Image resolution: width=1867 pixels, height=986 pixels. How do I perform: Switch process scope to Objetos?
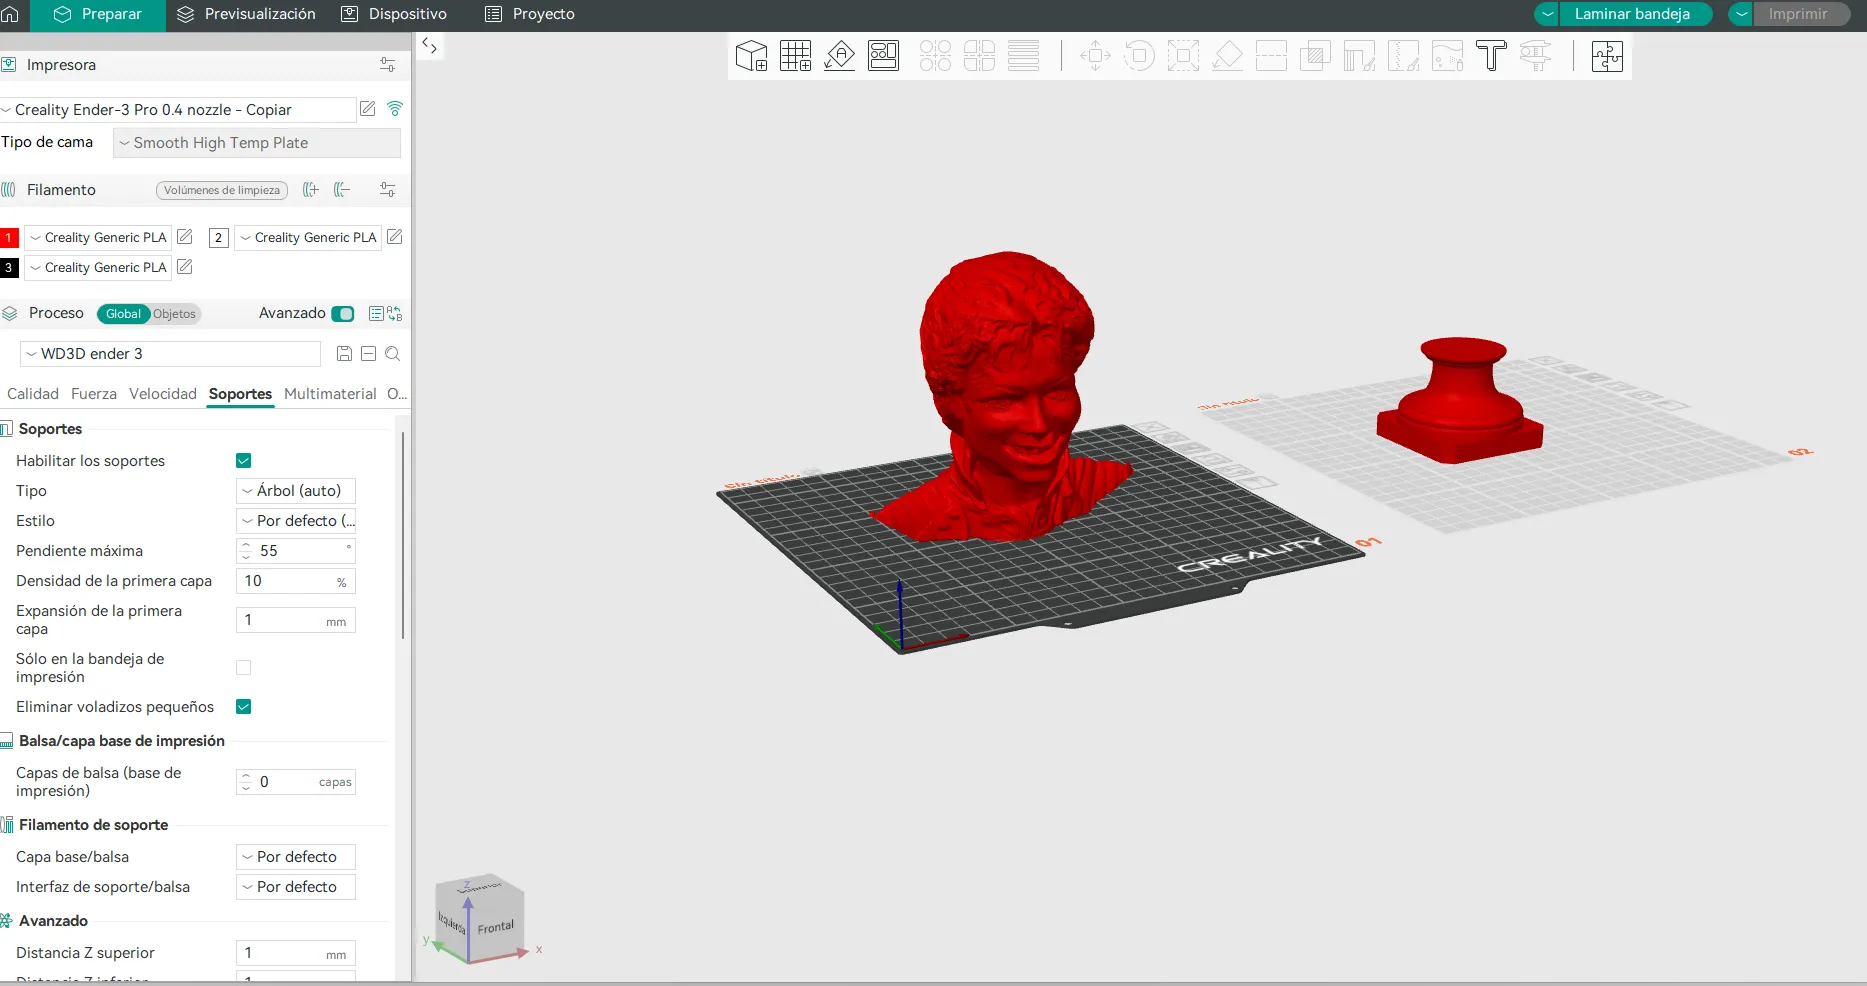pos(175,314)
